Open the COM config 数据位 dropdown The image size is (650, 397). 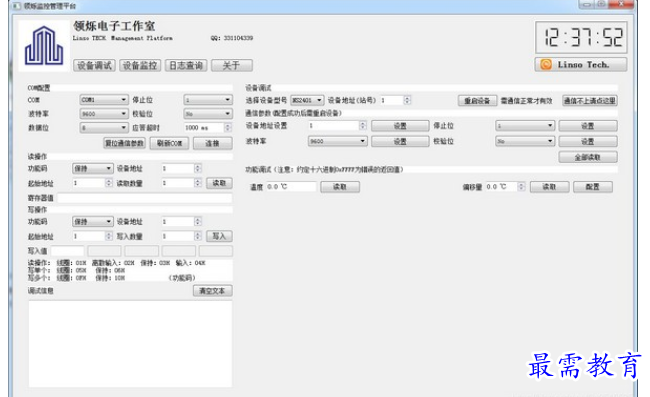(104, 128)
